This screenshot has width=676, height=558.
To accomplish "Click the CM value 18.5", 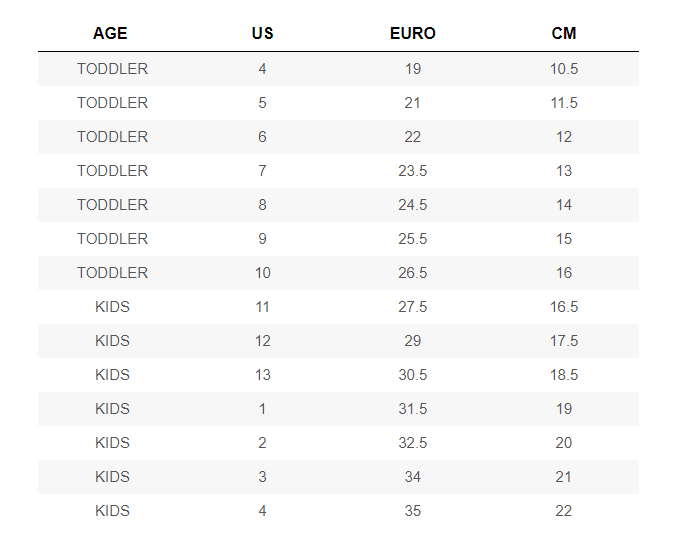I will click(564, 375).
